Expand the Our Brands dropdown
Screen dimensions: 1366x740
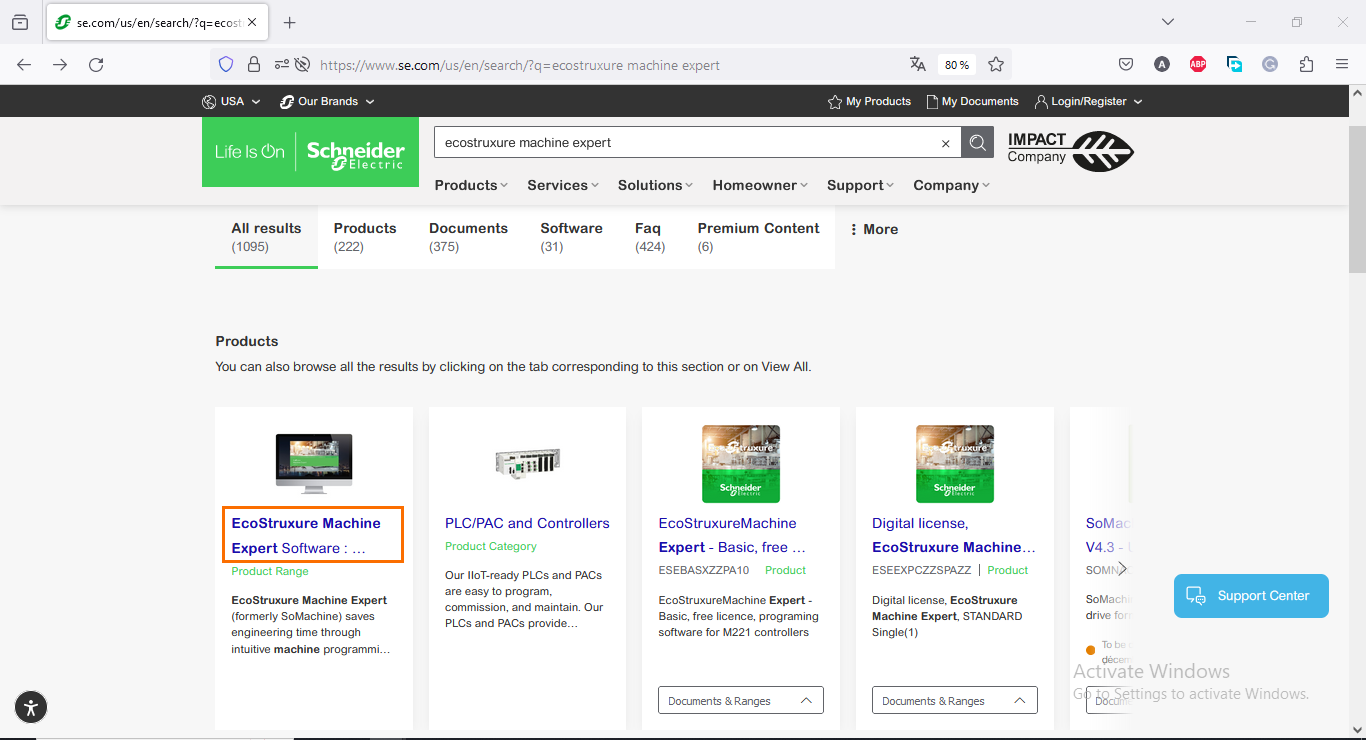tap(327, 101)
